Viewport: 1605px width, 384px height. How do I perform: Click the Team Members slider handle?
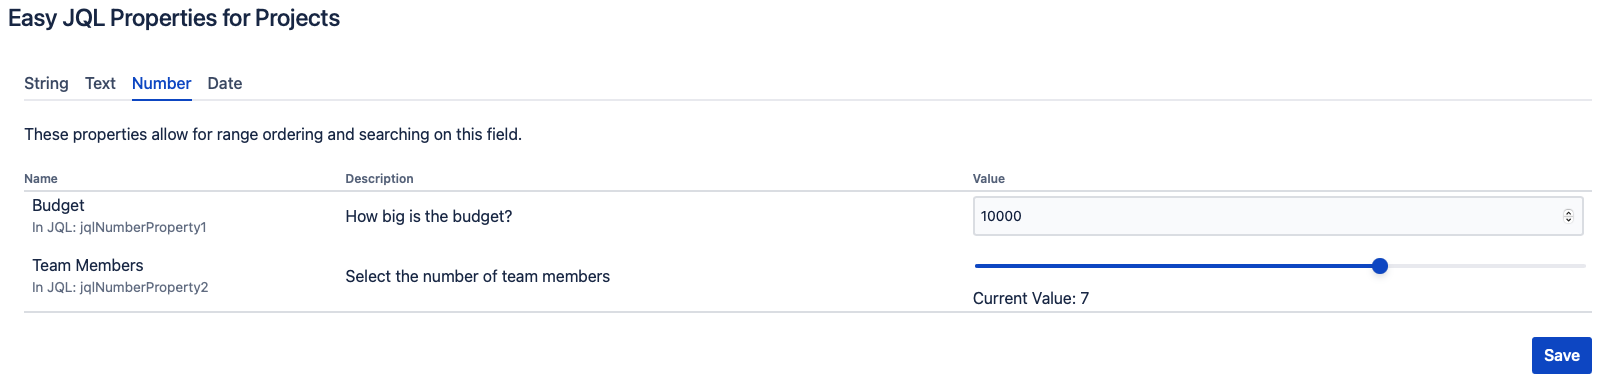tap(1380, 266)
